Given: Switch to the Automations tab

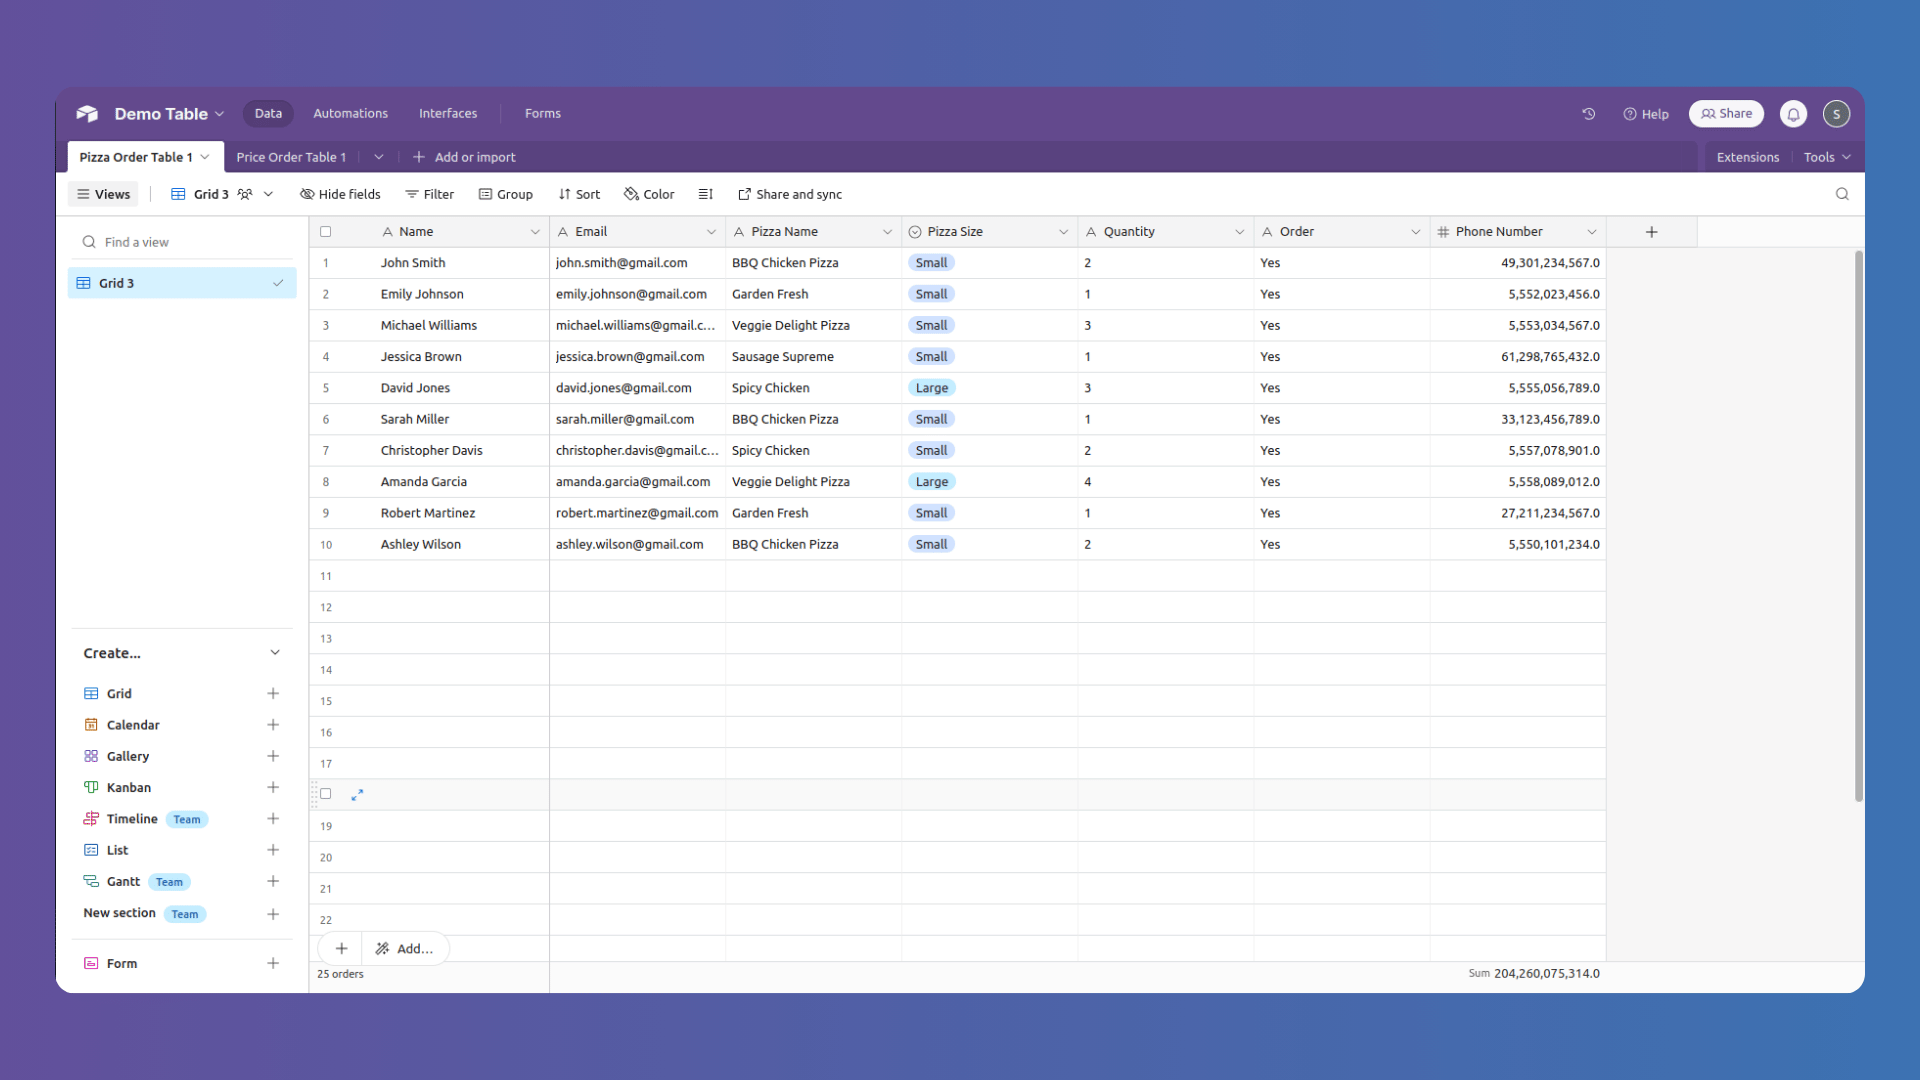Looking at the screenshot, I should point(350,113).
